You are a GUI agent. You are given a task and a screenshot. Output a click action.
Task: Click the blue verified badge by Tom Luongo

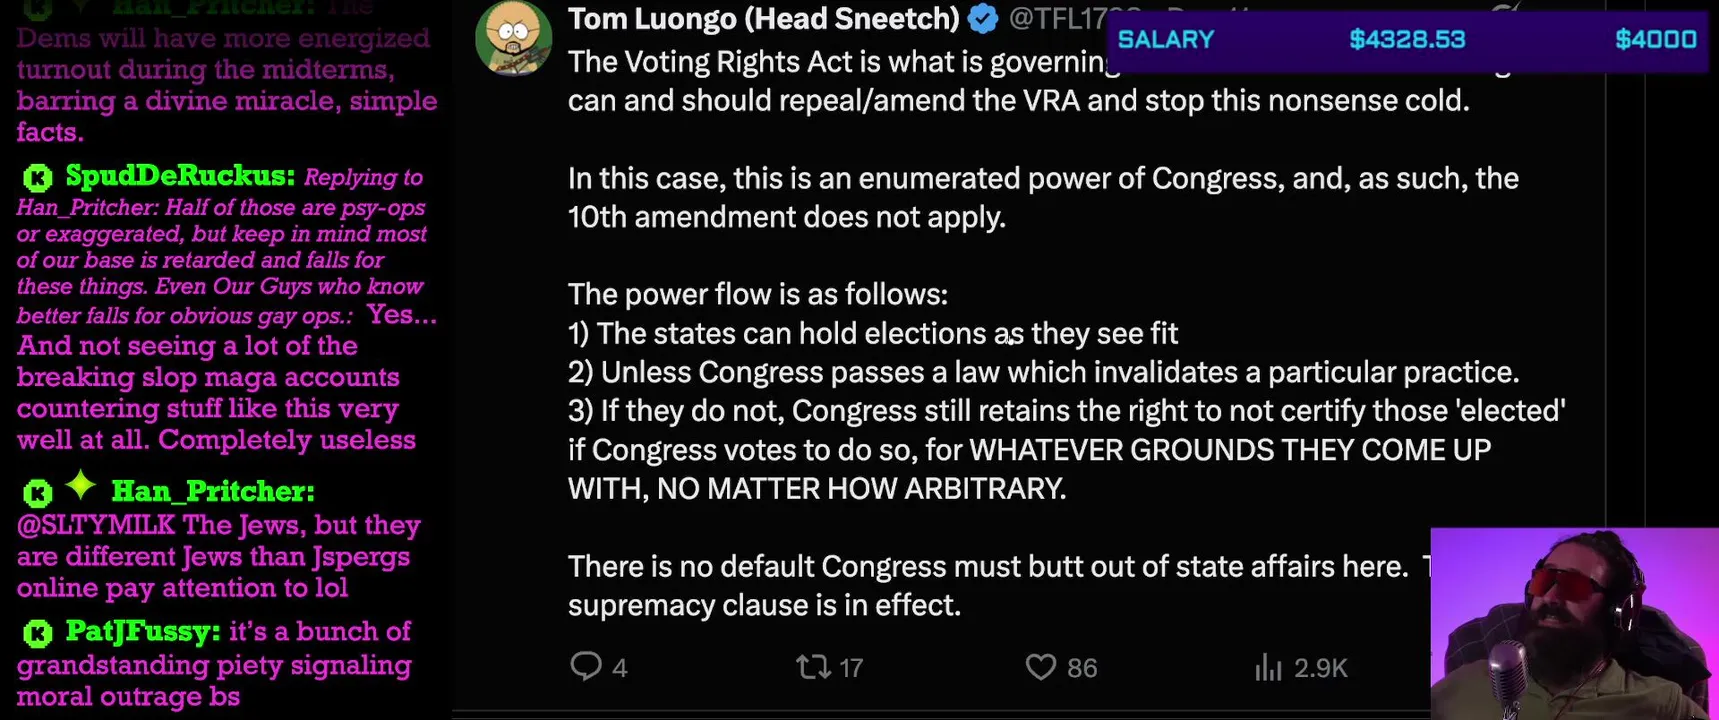tap(983, 19)
